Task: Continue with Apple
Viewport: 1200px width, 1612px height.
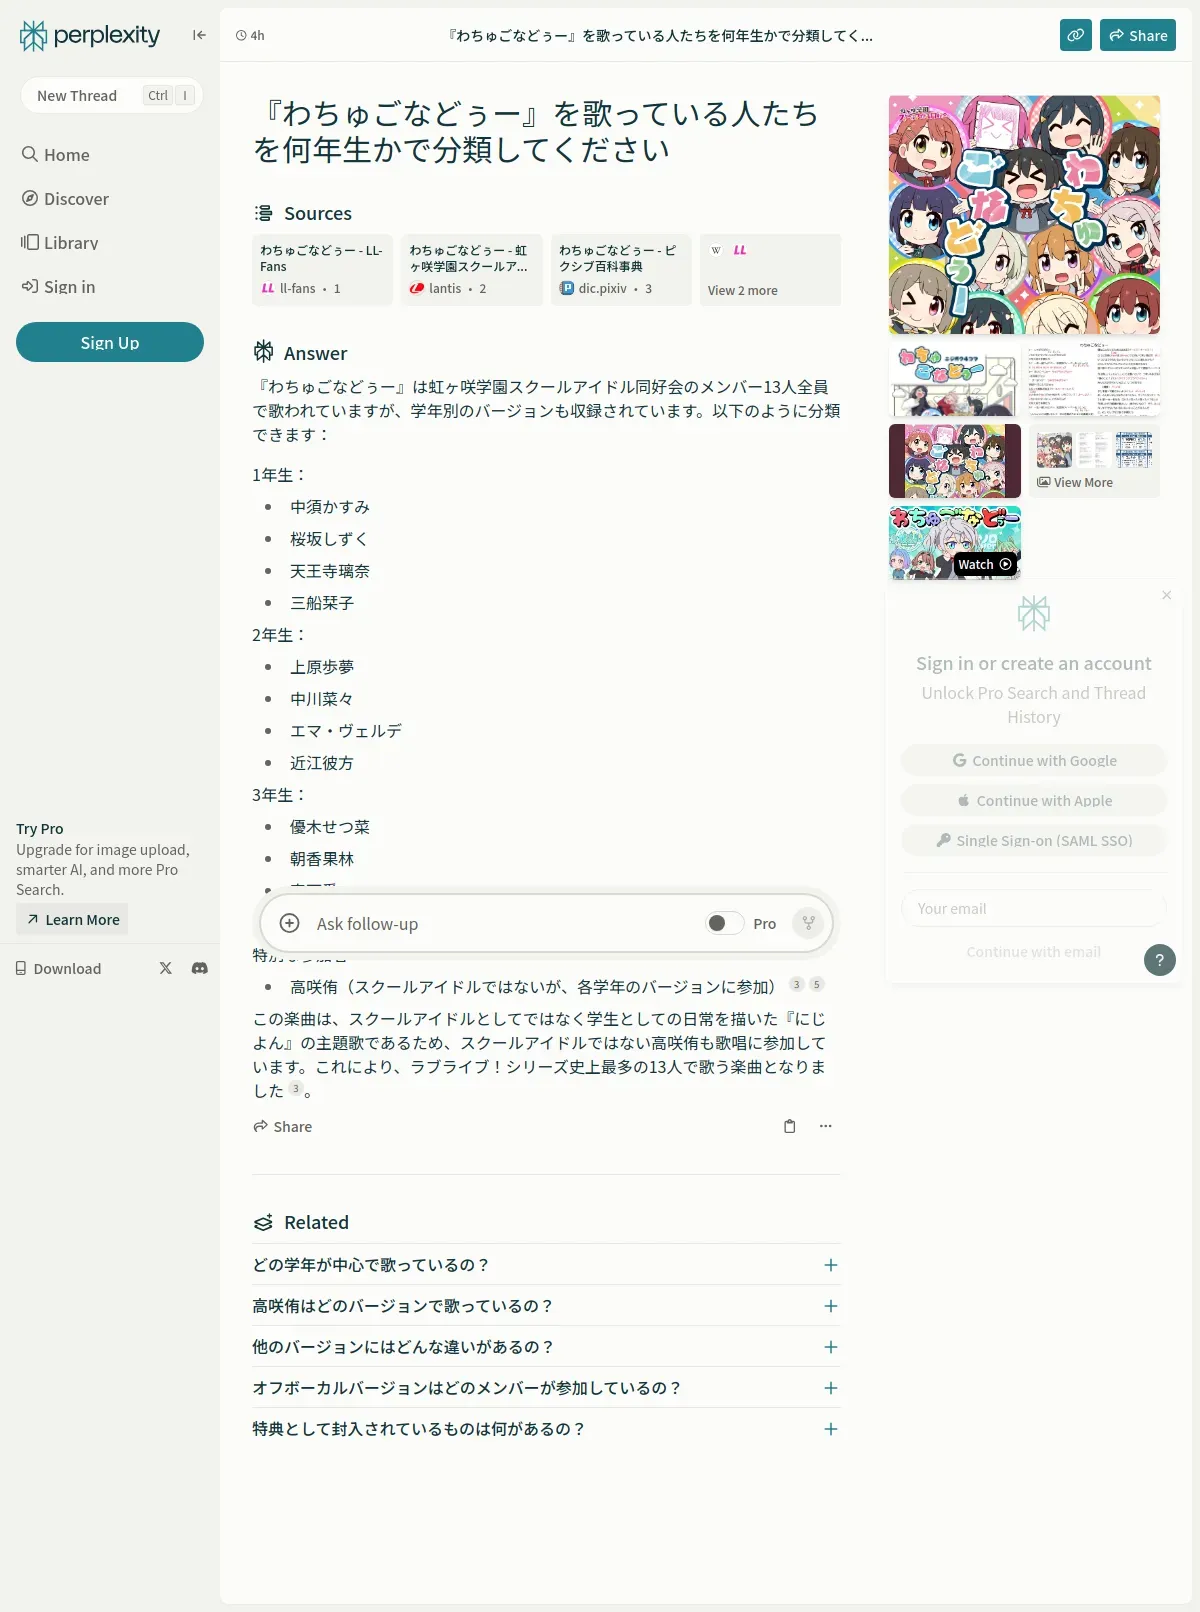Action: [x=1034, y=800]
